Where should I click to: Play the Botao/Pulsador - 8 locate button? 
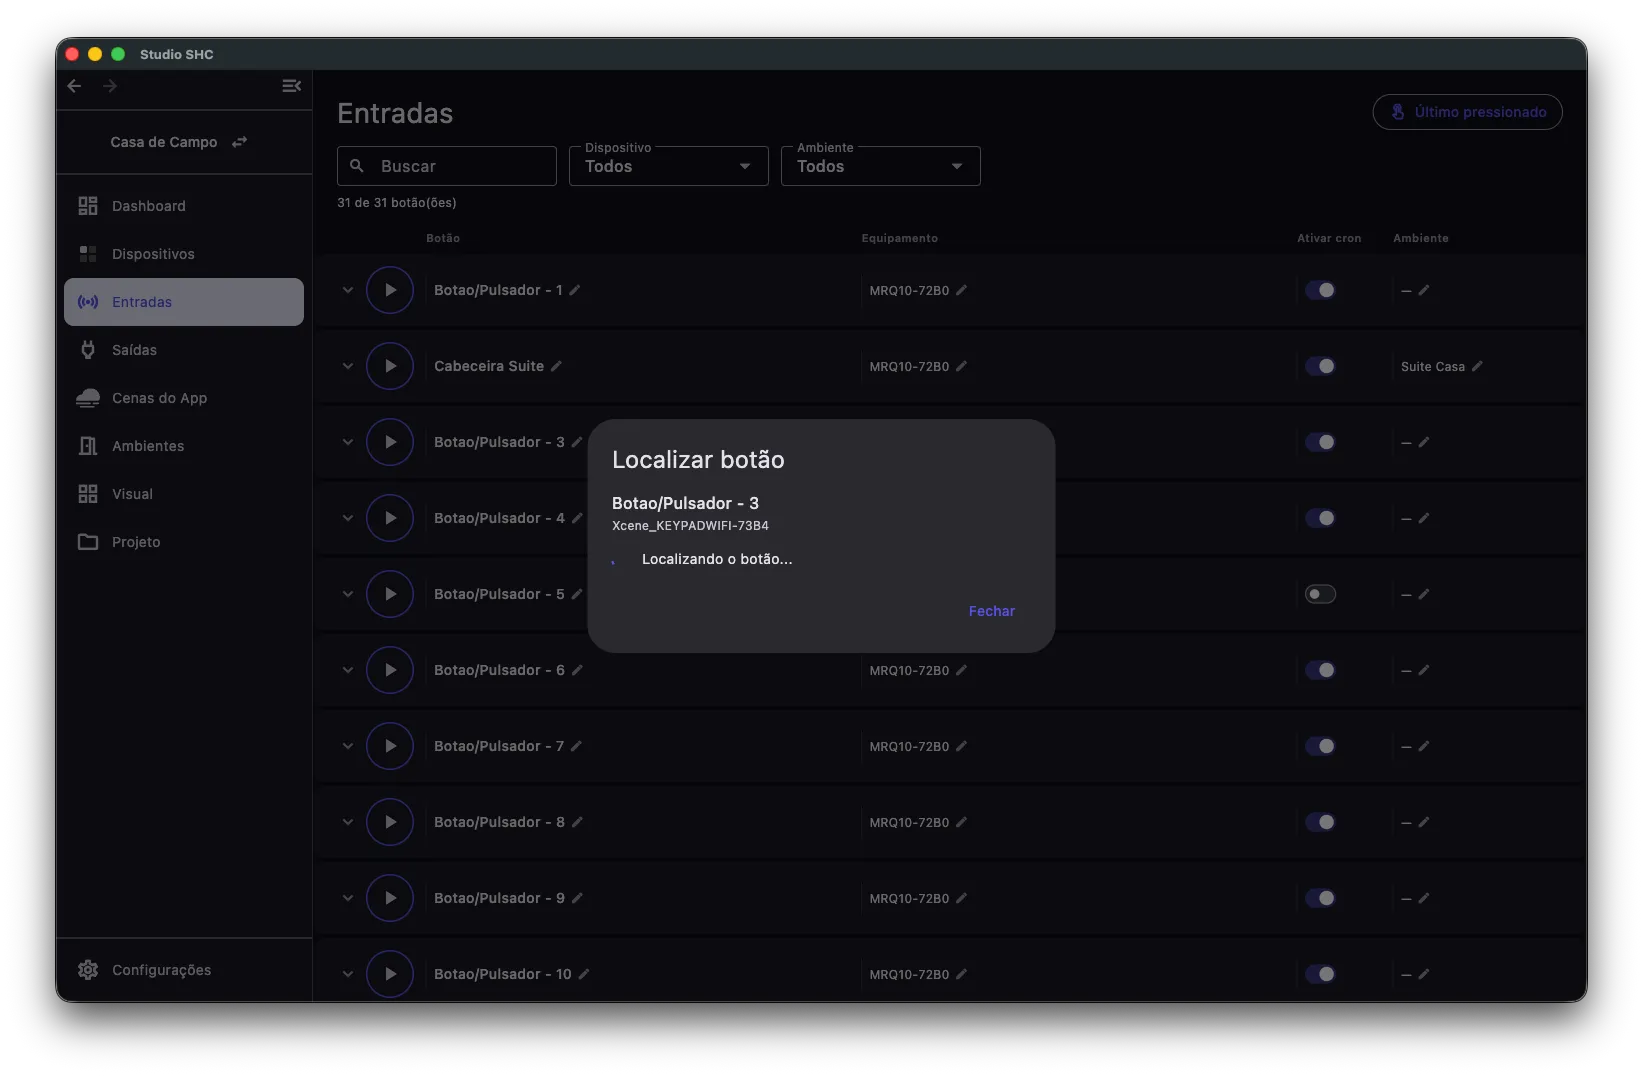[390, 822]
